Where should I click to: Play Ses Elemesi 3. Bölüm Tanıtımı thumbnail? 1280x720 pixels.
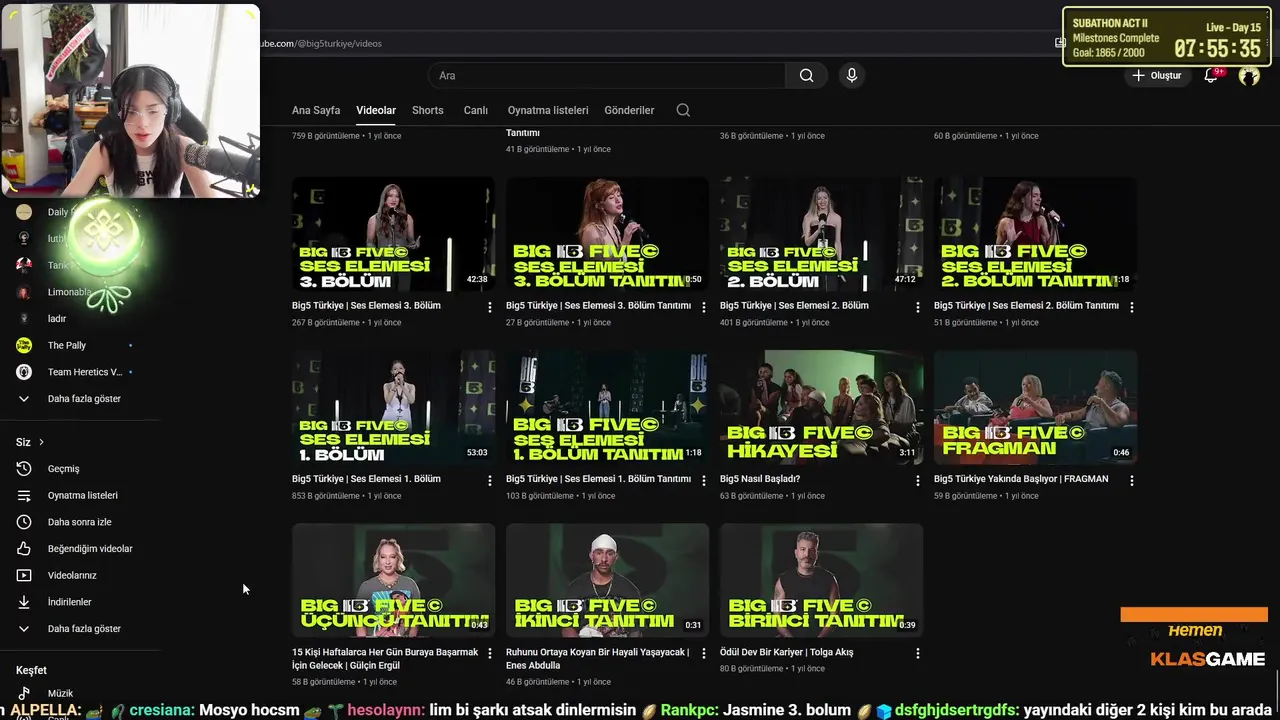pos(607,234)
